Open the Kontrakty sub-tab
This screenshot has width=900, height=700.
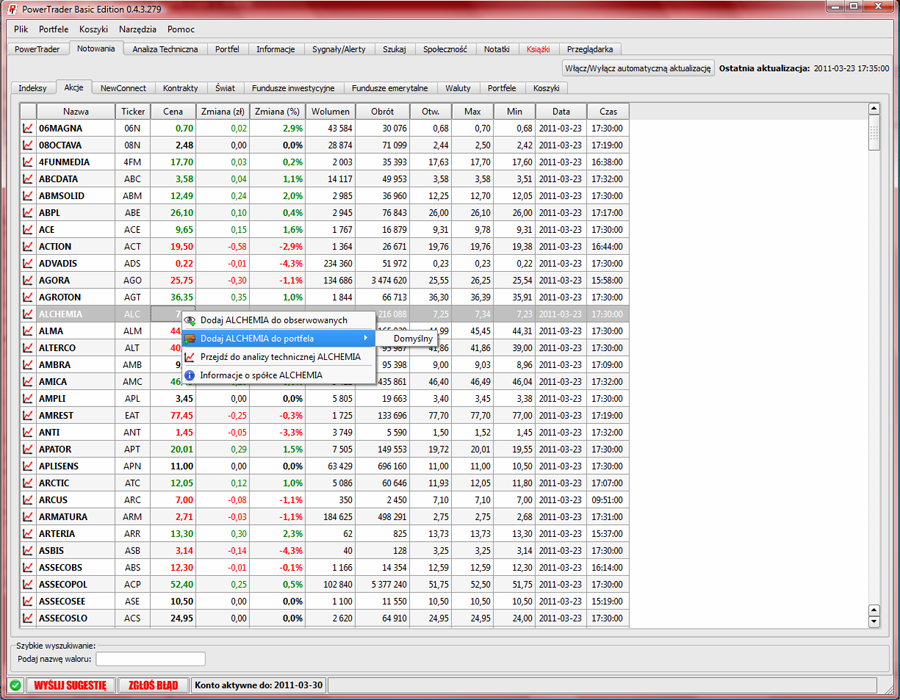180,88
